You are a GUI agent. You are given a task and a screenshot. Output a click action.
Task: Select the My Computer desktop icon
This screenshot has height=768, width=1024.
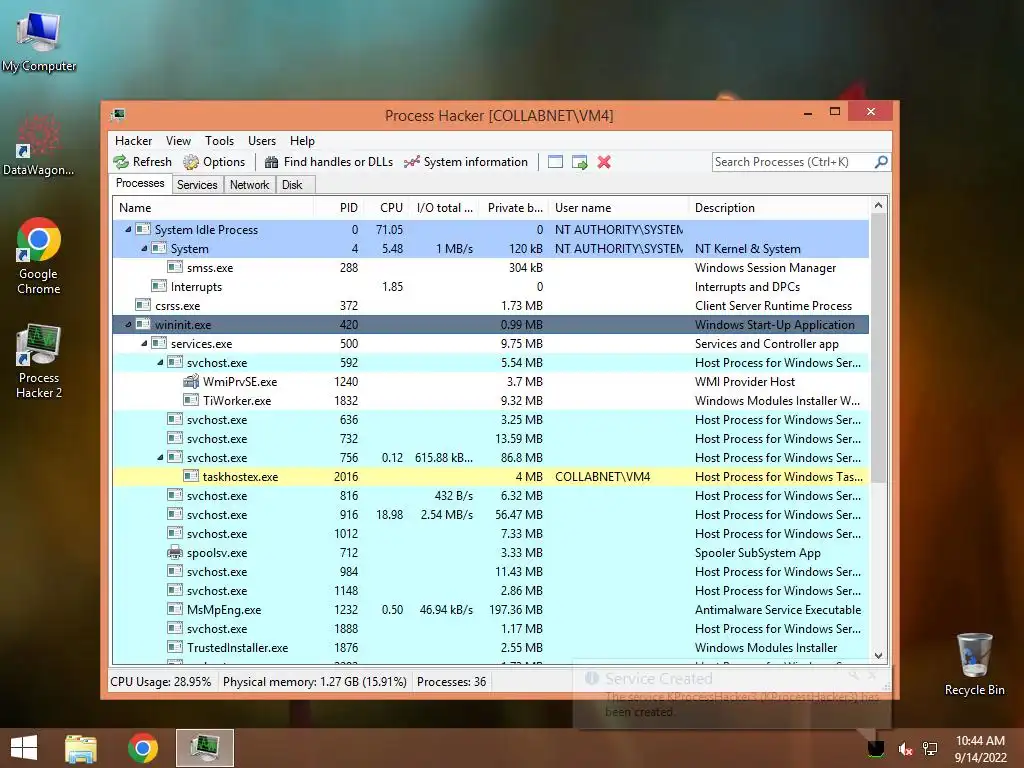(39, 41)
